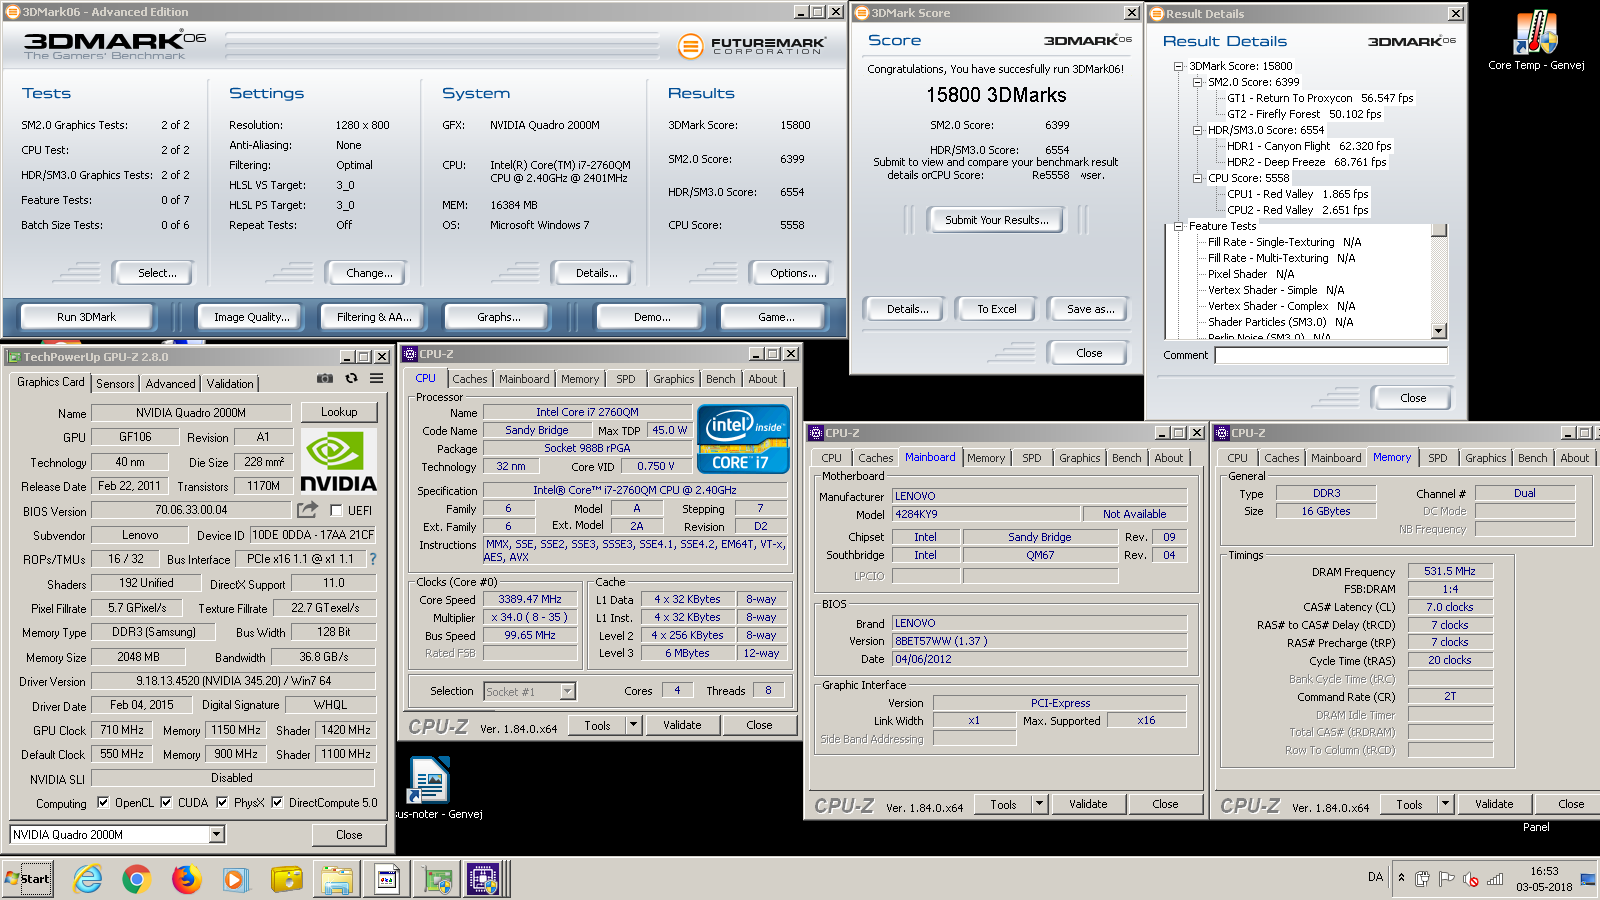Collapse the CPU Score tree node
Image resolution: width=1600 pixels, height=900 pixels.
(1197, 178)
